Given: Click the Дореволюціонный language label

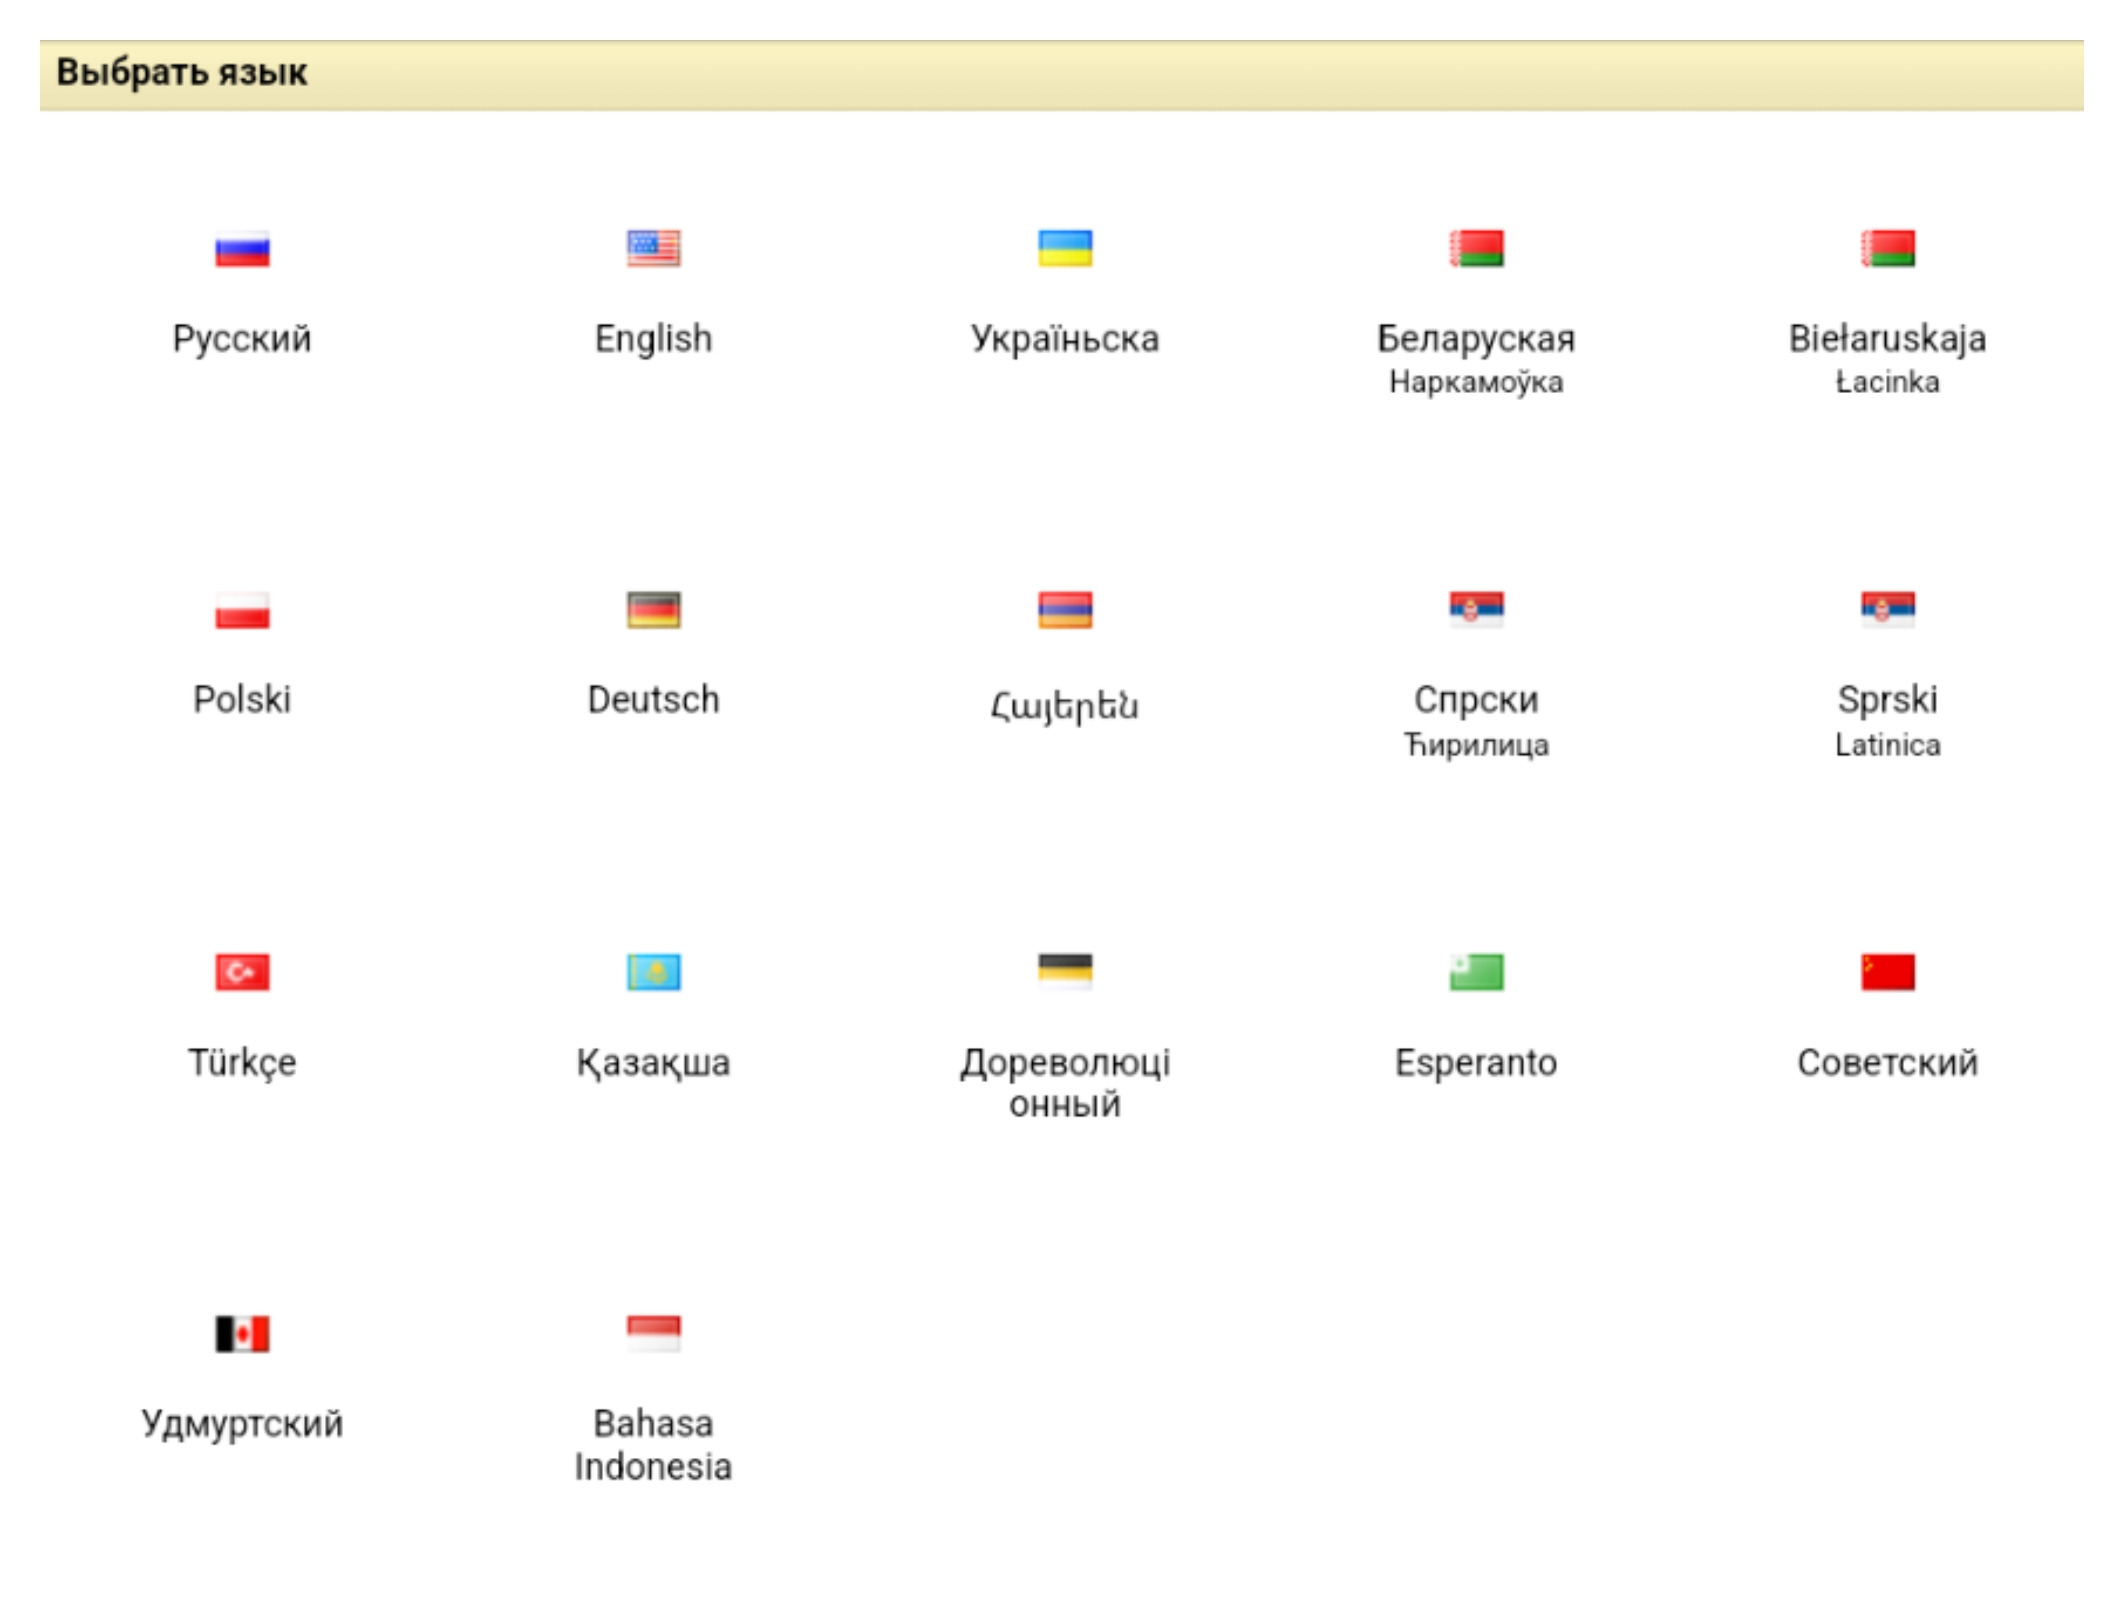Looking at the screenshot, I should [1065, 1082].
